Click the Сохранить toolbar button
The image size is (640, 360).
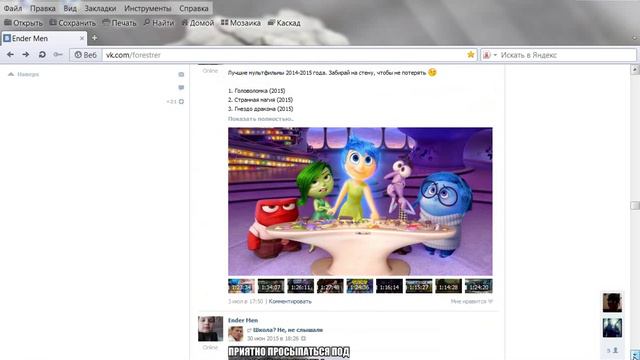tap(73, 23)
